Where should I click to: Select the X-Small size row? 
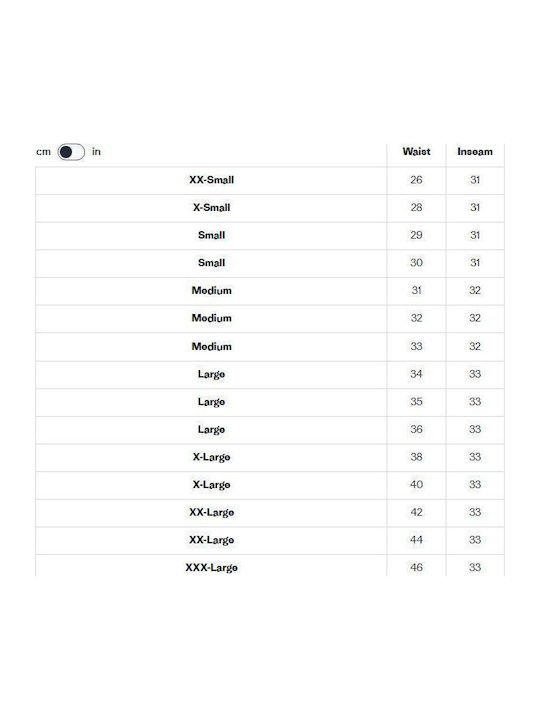(270, 208)
